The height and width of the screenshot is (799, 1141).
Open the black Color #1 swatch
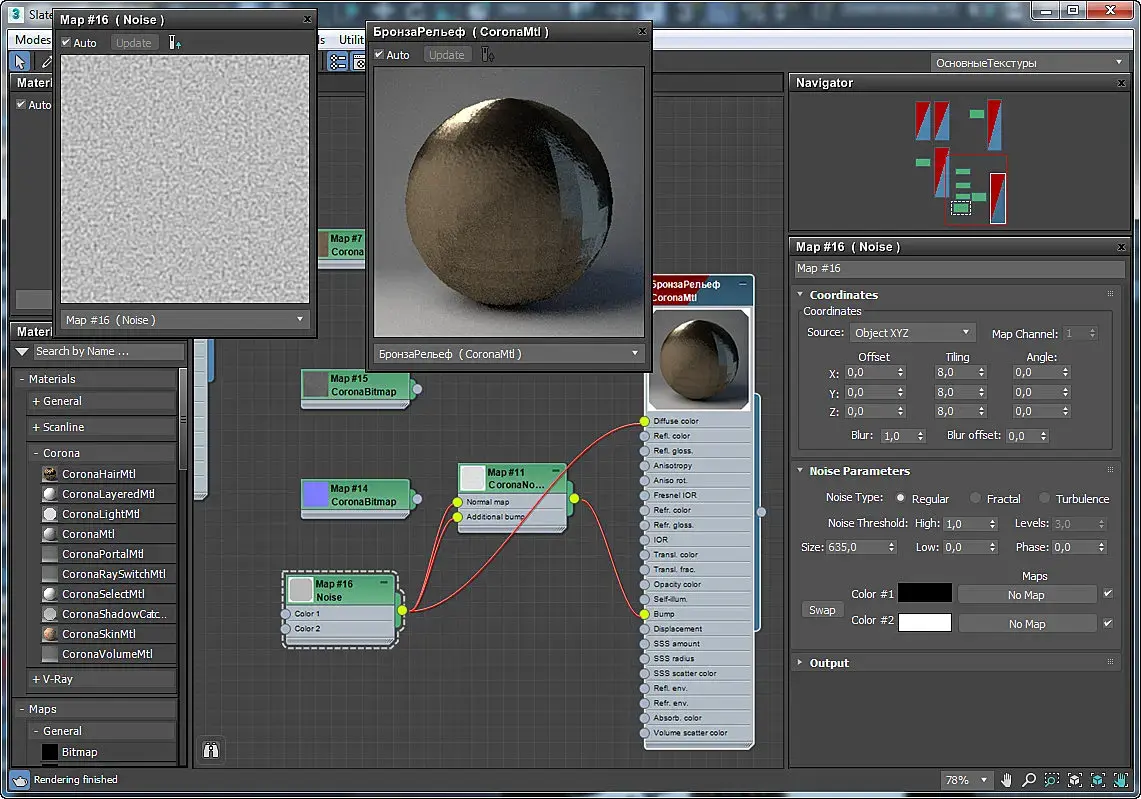(x=924, y=593)
